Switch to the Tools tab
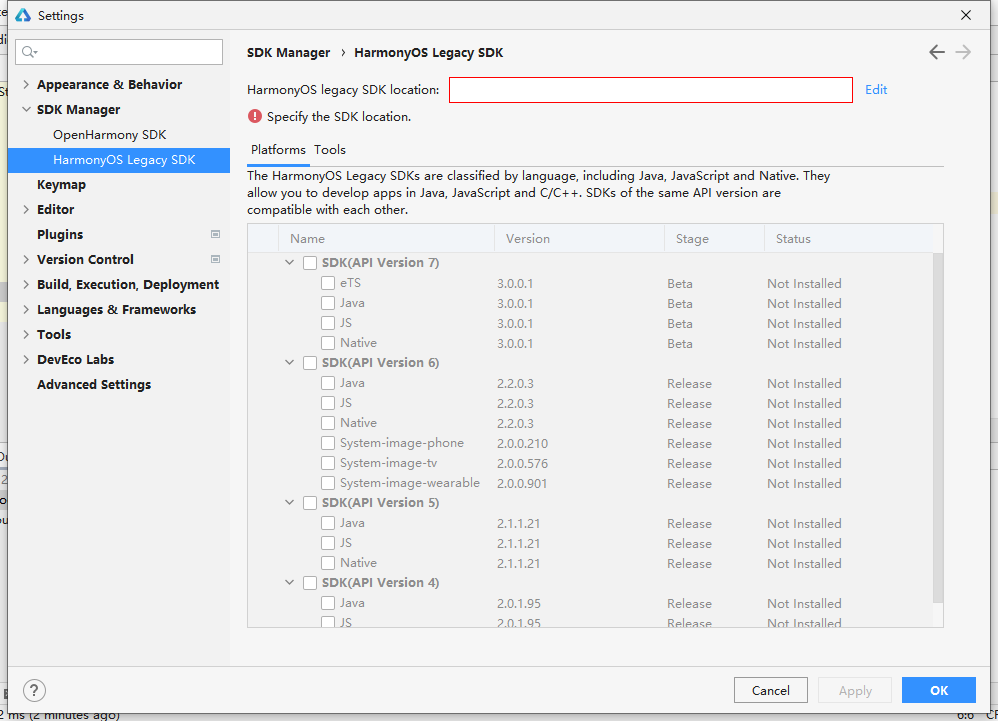 point(330,150)
